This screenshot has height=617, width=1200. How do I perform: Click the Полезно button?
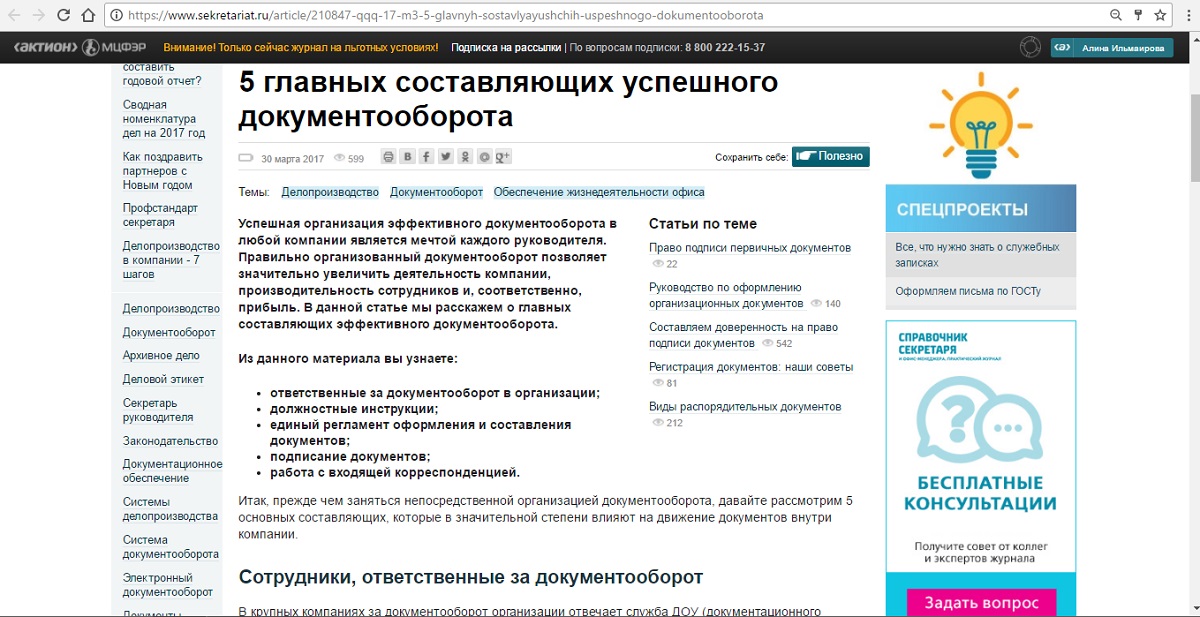tap(831, 157)
